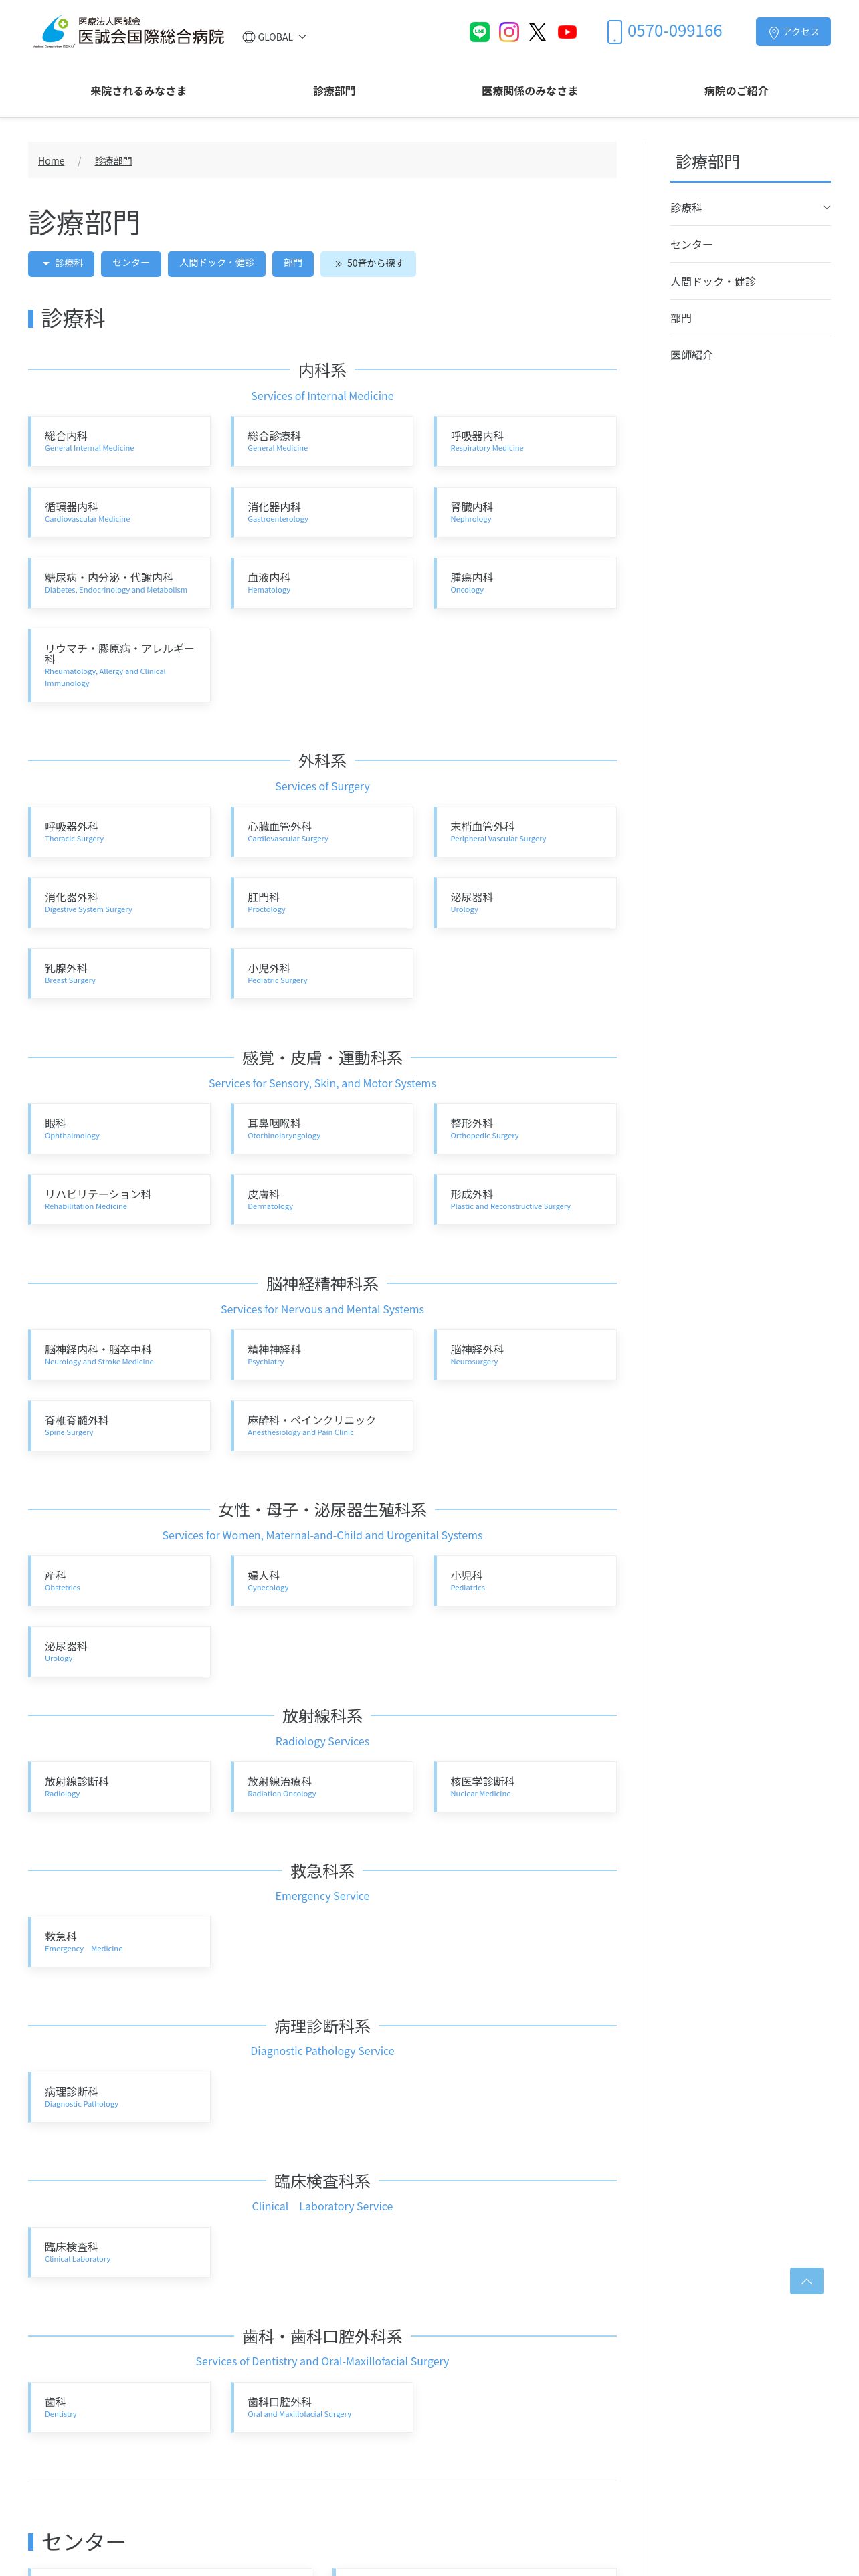
Task: Open the YouTube icon link
Action: click(x=567, y=32)
